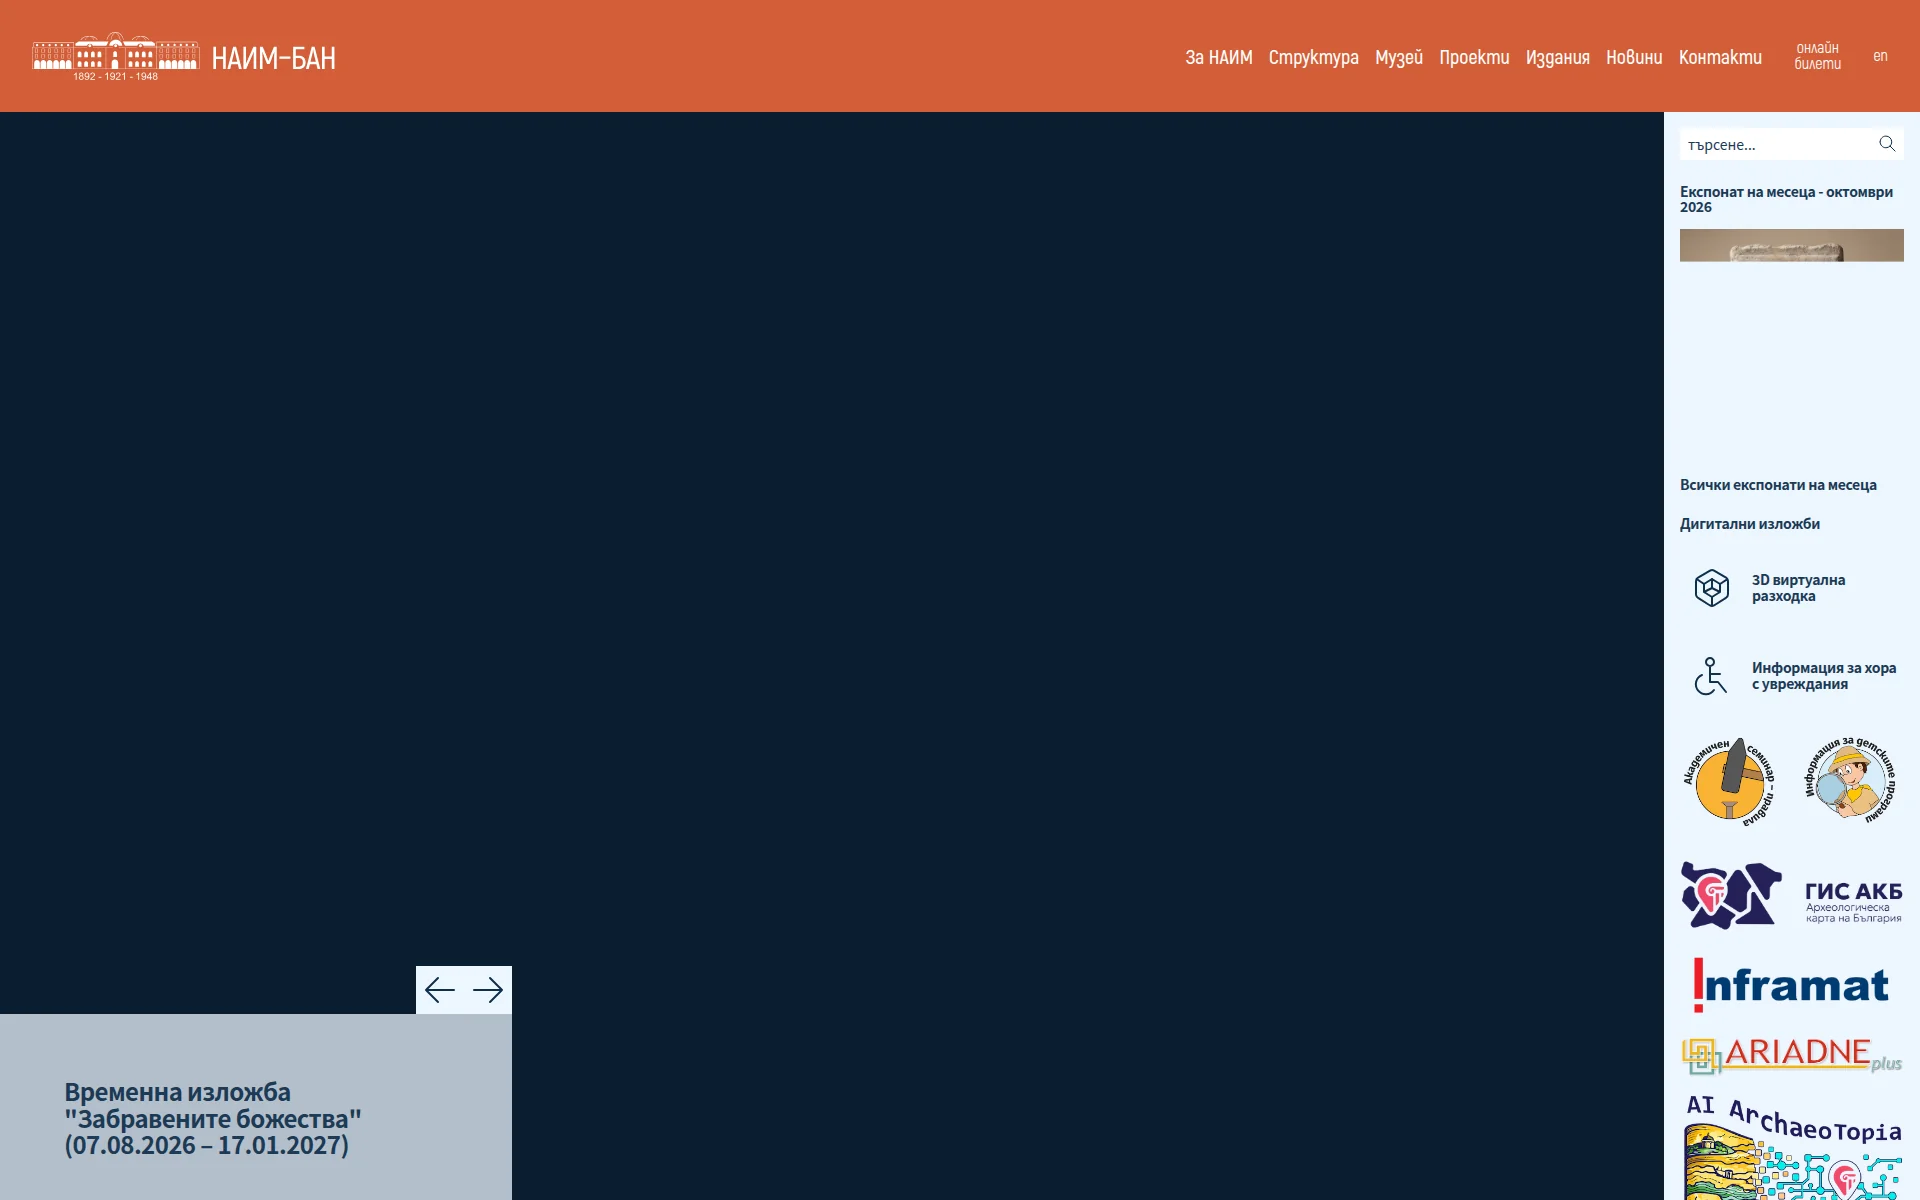Open Всички експонати на месеца link

pos(1778,485)
